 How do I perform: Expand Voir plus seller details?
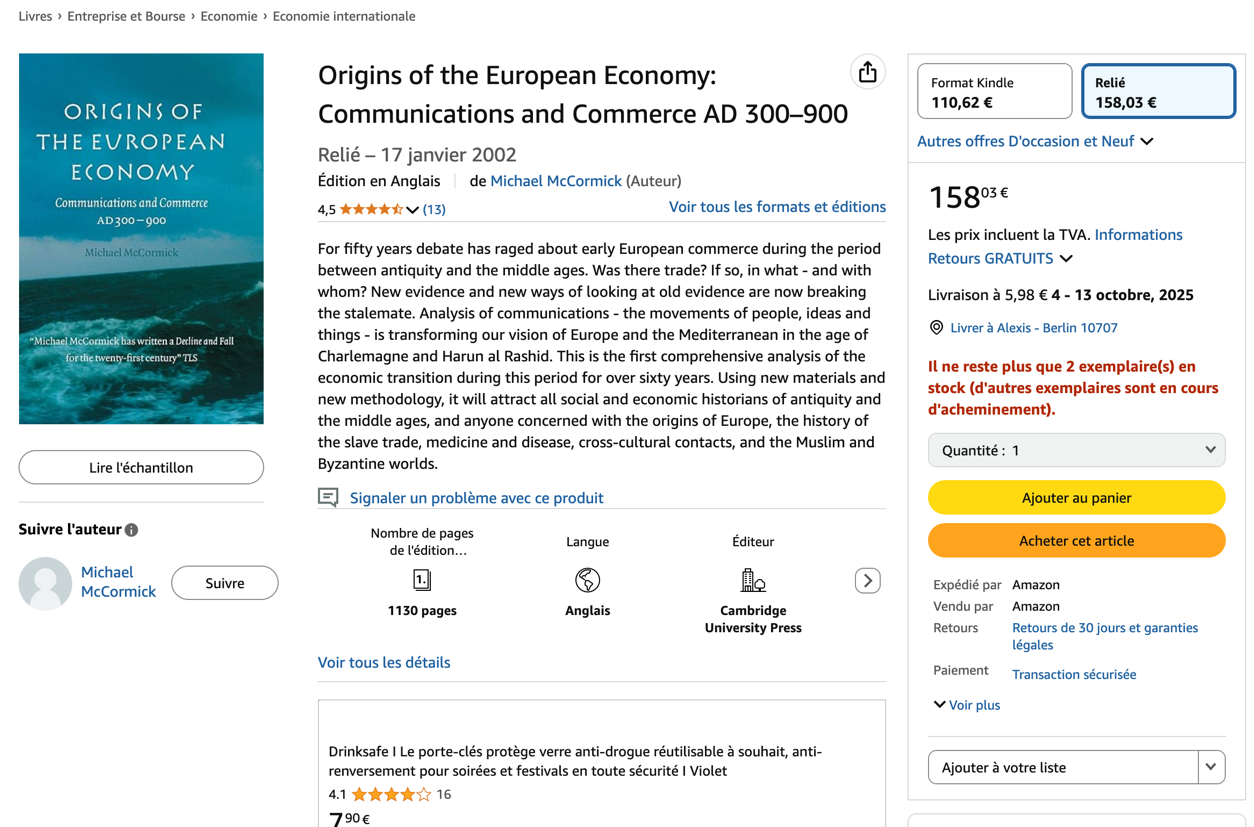[x=966, y=705]
